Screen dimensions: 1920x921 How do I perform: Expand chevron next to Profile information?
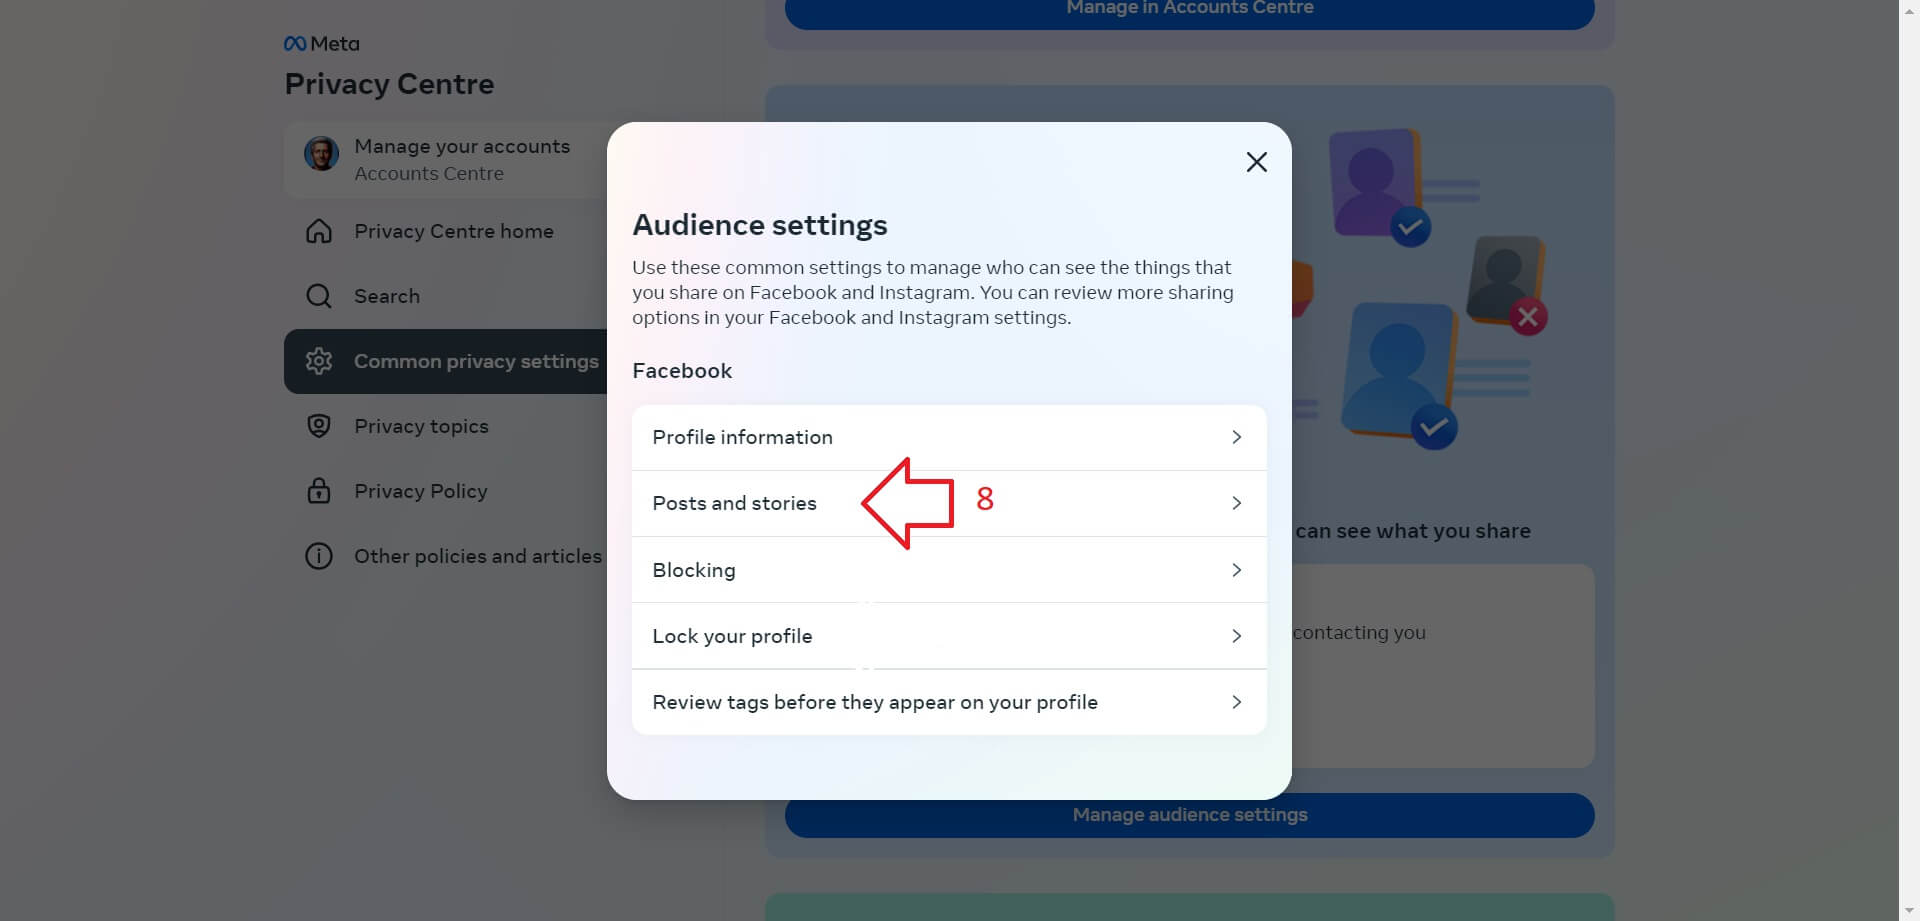coord(1237,437)
